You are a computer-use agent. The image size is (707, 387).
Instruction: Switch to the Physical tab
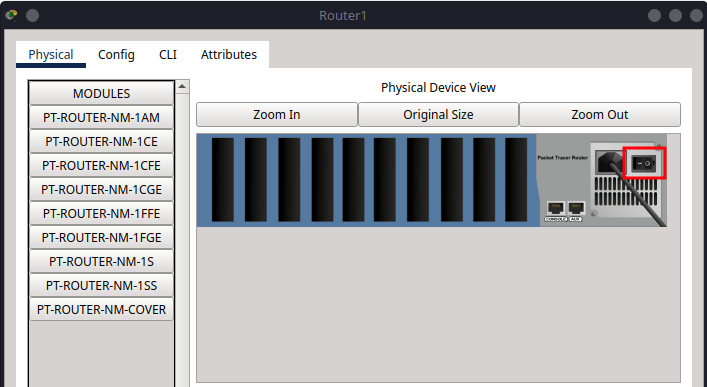tap(51, 55)
